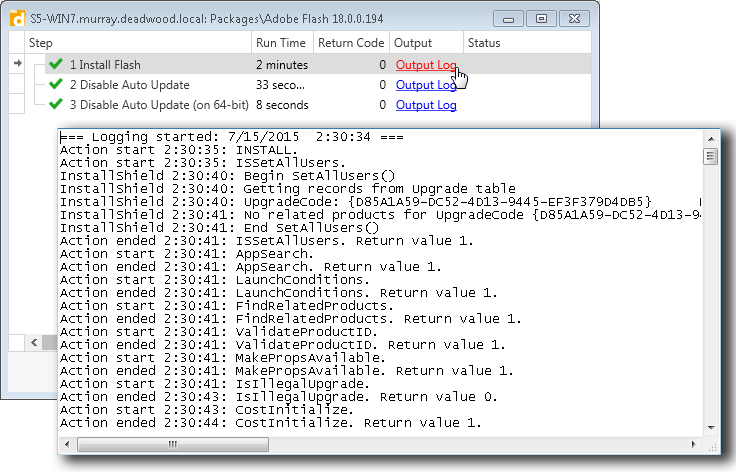The width and height of the screenshot is (736, 472).
Task: Sort by the Step column header
Action: pyautogui.click(x=140, y=43)
